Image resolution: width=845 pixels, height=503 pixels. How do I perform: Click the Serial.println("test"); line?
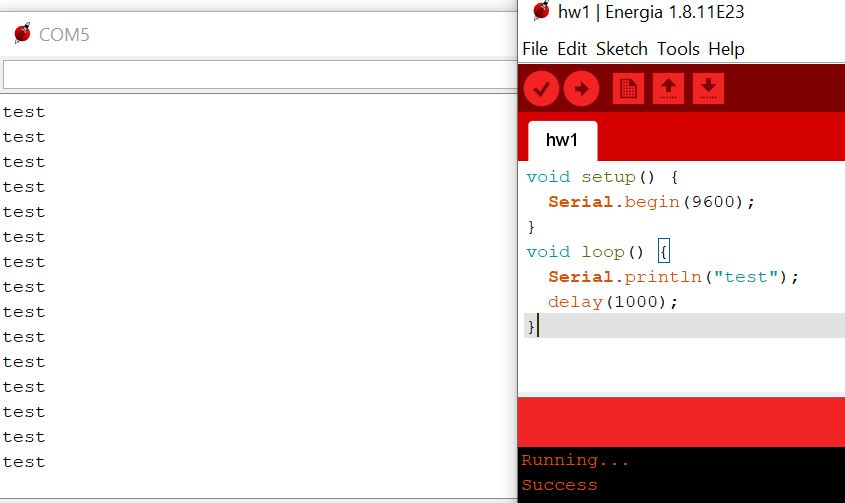(x=673, y=277)
